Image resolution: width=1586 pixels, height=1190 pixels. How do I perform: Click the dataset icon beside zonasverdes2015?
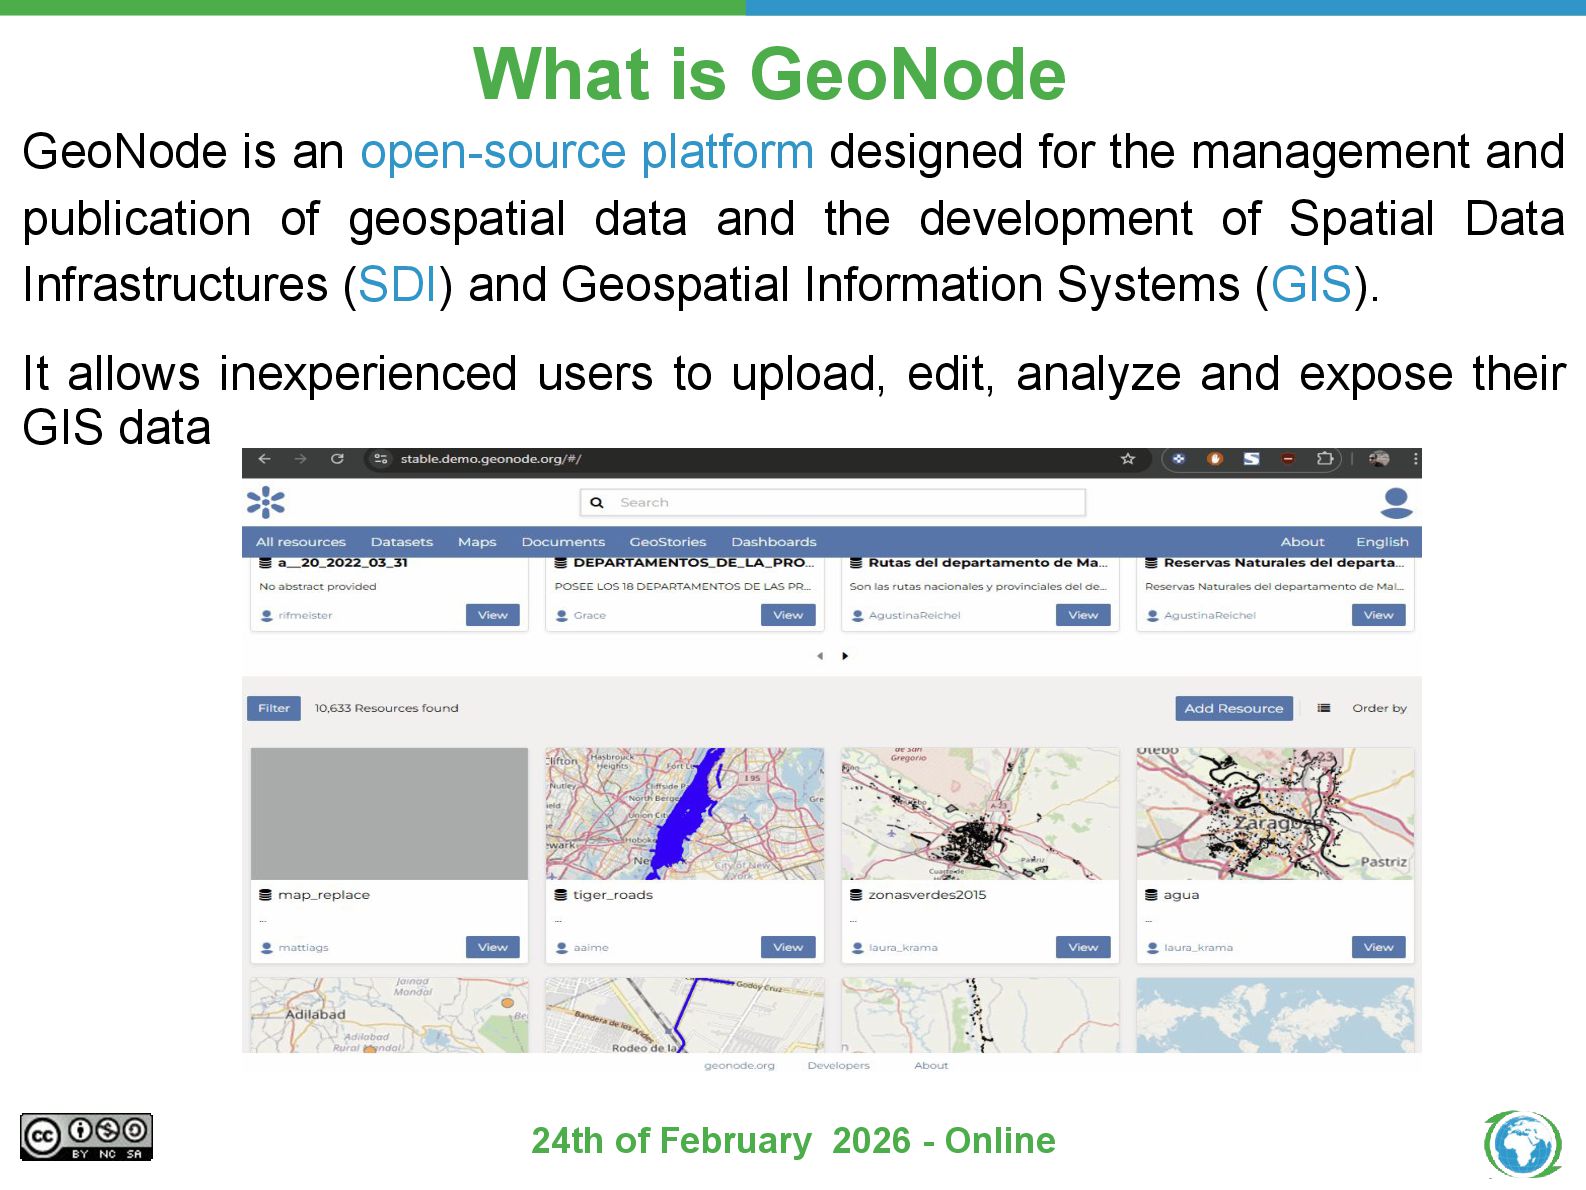[856, 895]
